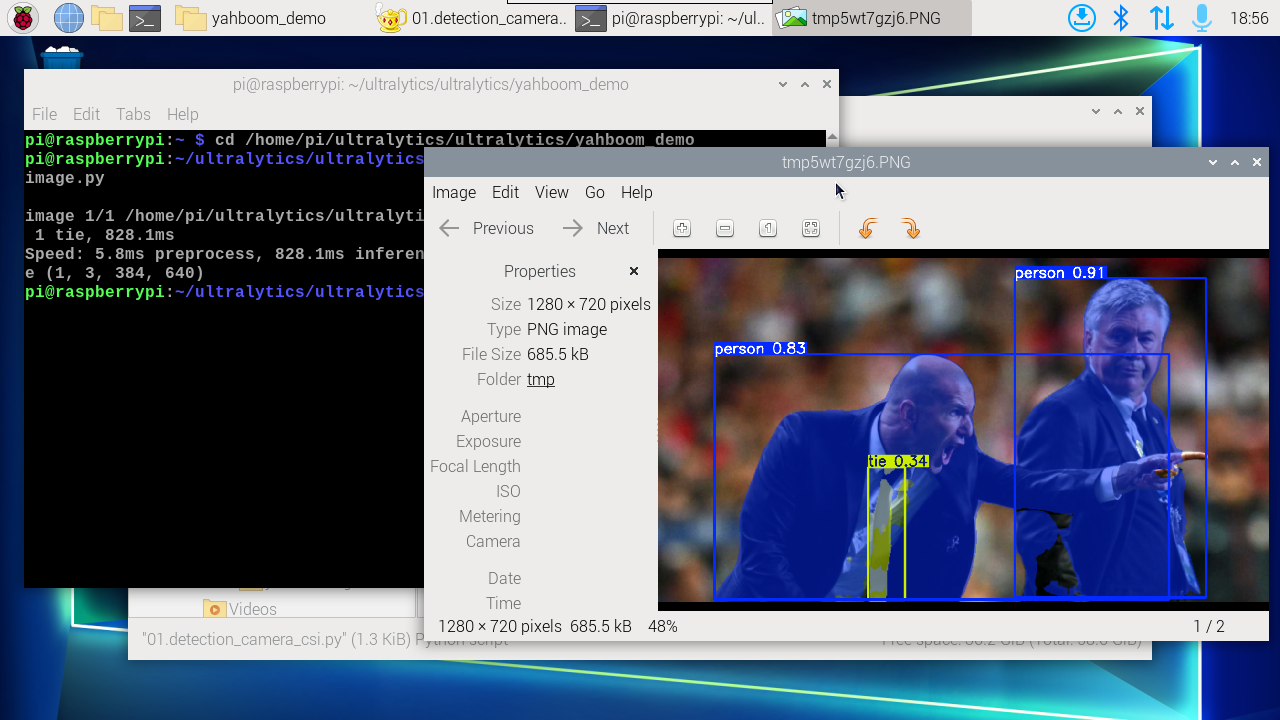Image resolution: width=1280 pixels, height=720 pixels.
Task: Open the network tray icon
Action: 1161,18
